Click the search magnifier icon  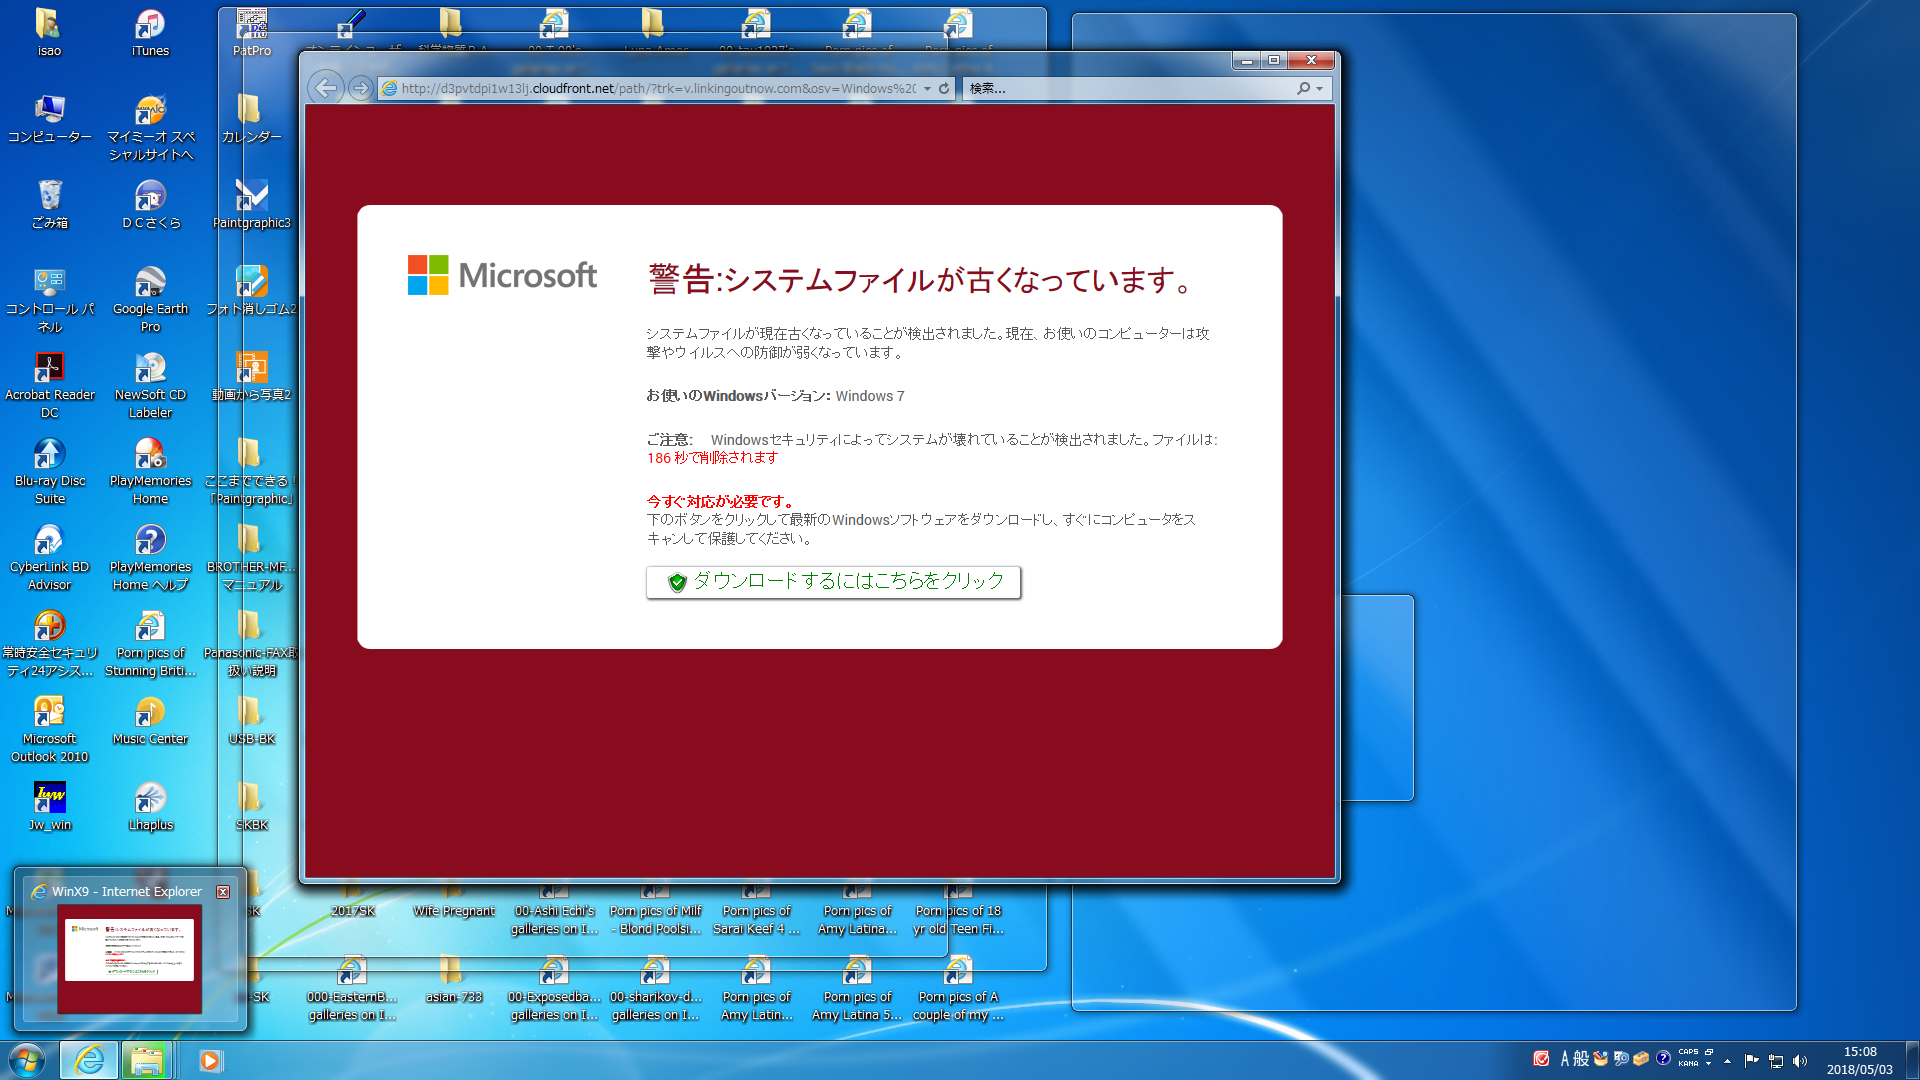1303,88
